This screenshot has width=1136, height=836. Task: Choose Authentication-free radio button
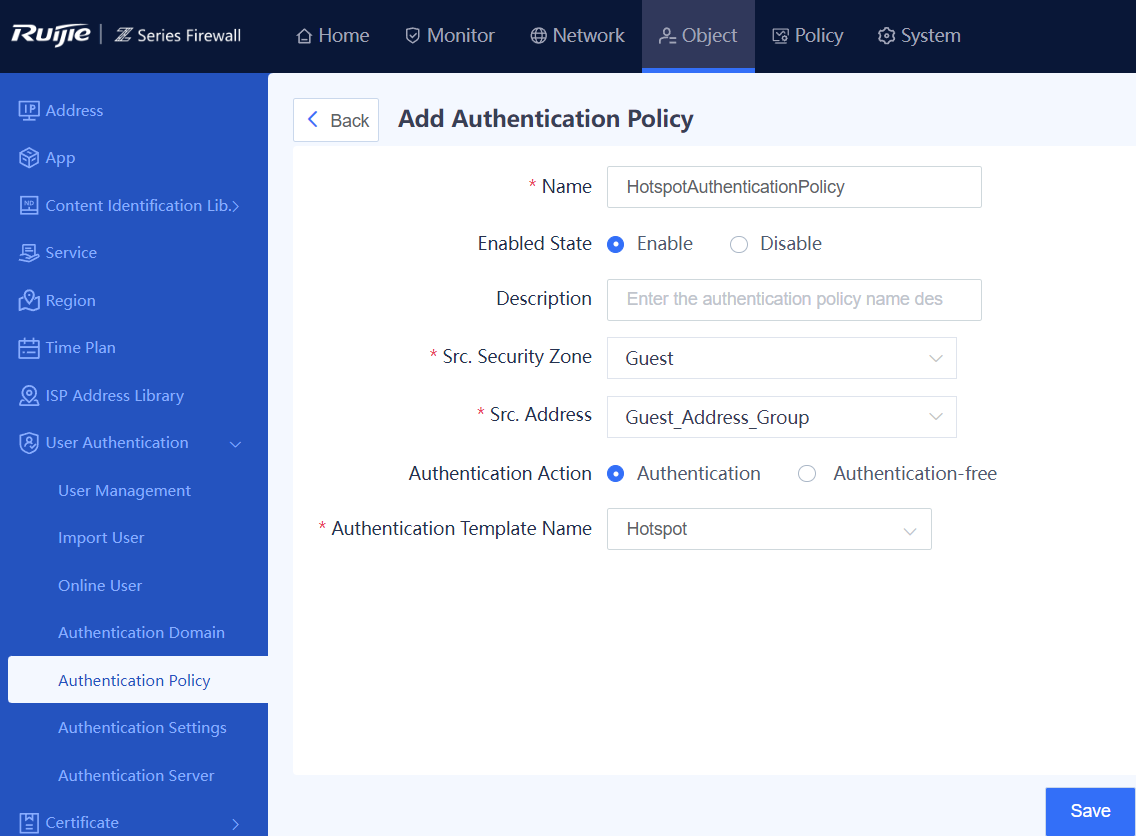tap(807, 474)
